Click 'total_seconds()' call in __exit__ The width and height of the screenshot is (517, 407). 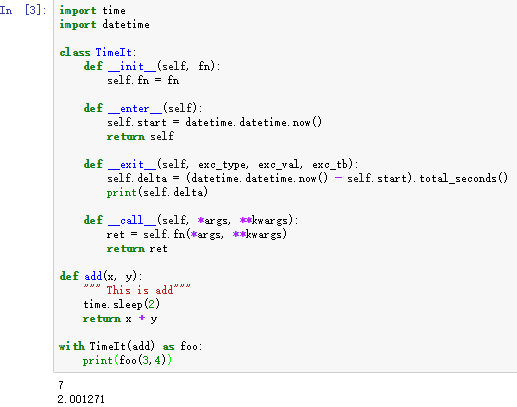(x=464, y=178)
